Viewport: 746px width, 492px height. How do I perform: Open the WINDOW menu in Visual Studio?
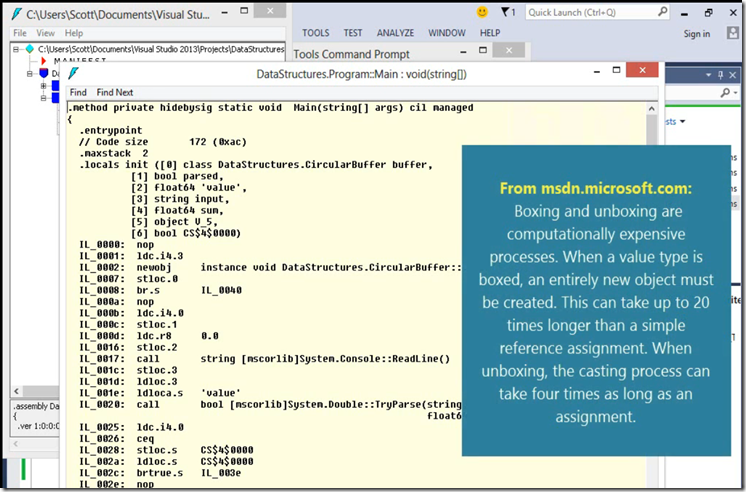447,33
